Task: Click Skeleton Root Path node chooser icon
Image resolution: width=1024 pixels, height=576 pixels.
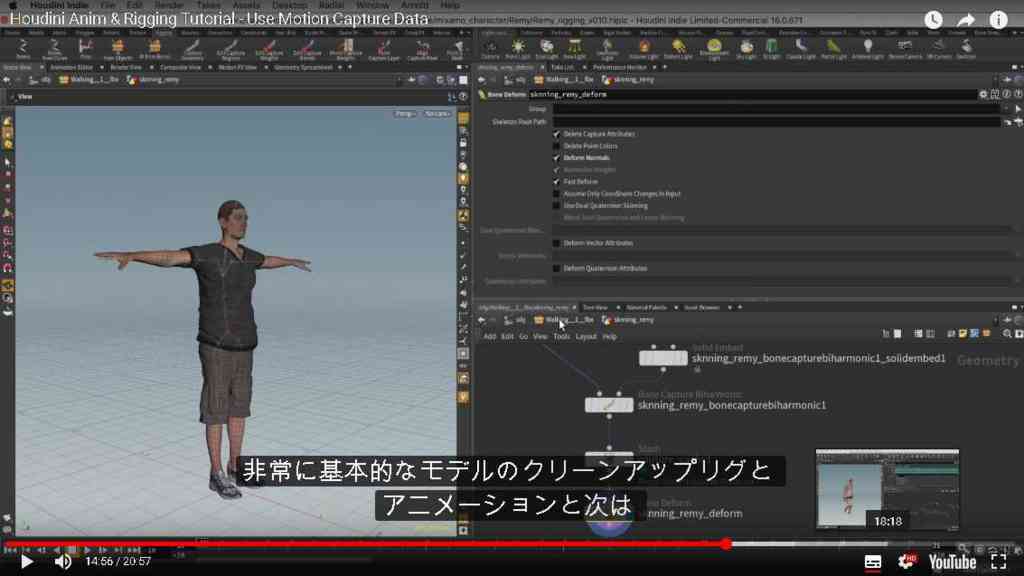Action: tap(1017, 122)
